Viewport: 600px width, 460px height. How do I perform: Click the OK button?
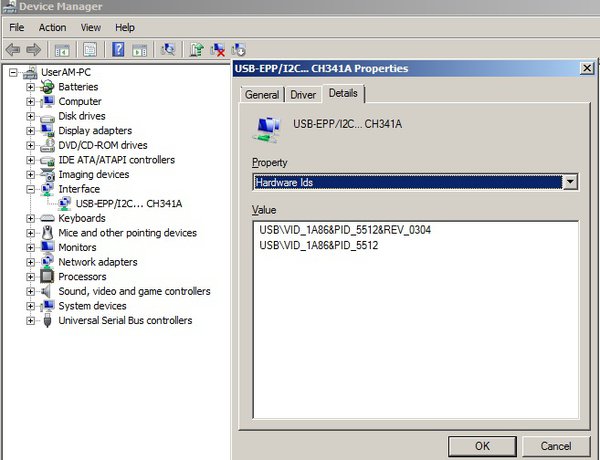[482, 446]
